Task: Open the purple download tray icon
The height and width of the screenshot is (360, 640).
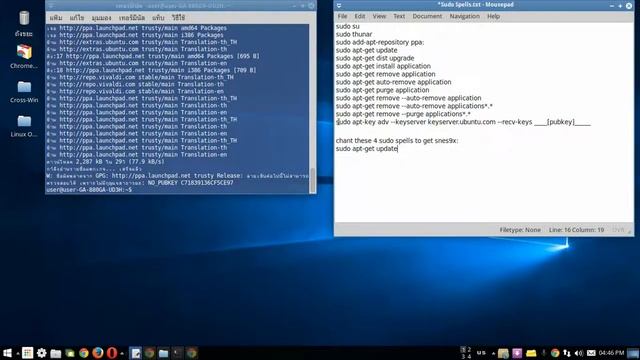Action: click(517, 353)
